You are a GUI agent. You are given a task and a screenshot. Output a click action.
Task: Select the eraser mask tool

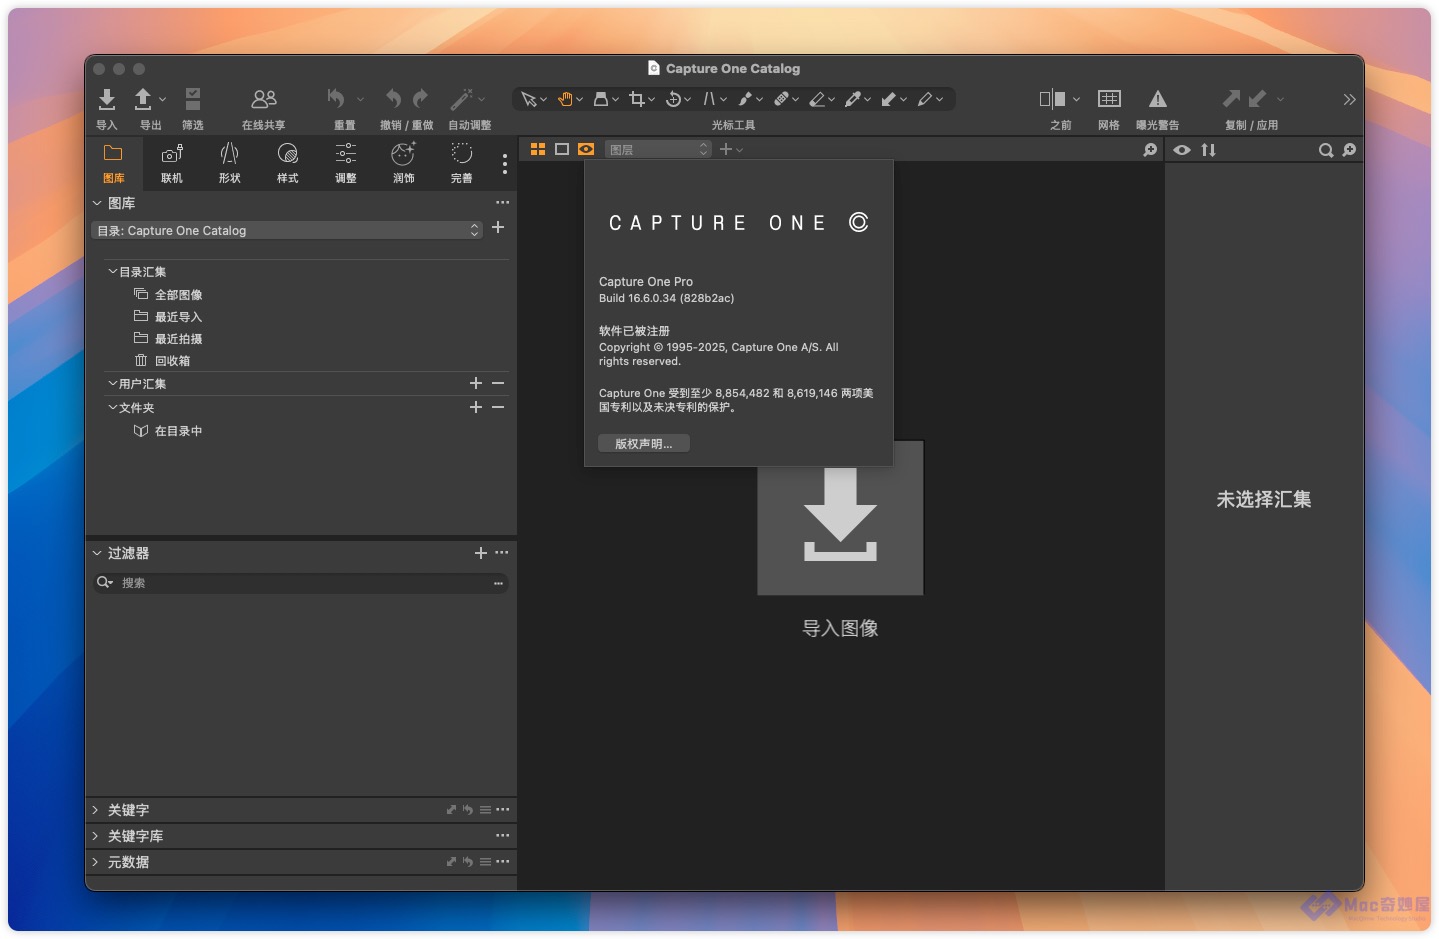[x=817, y=99]
